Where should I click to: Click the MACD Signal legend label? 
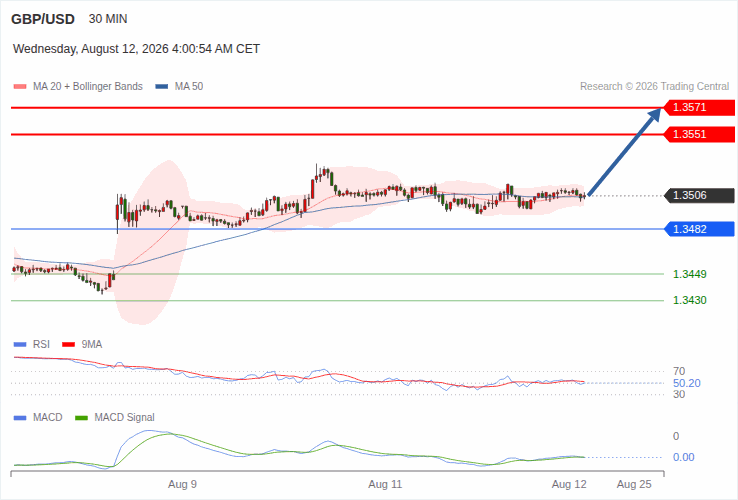tap(124, 418)
